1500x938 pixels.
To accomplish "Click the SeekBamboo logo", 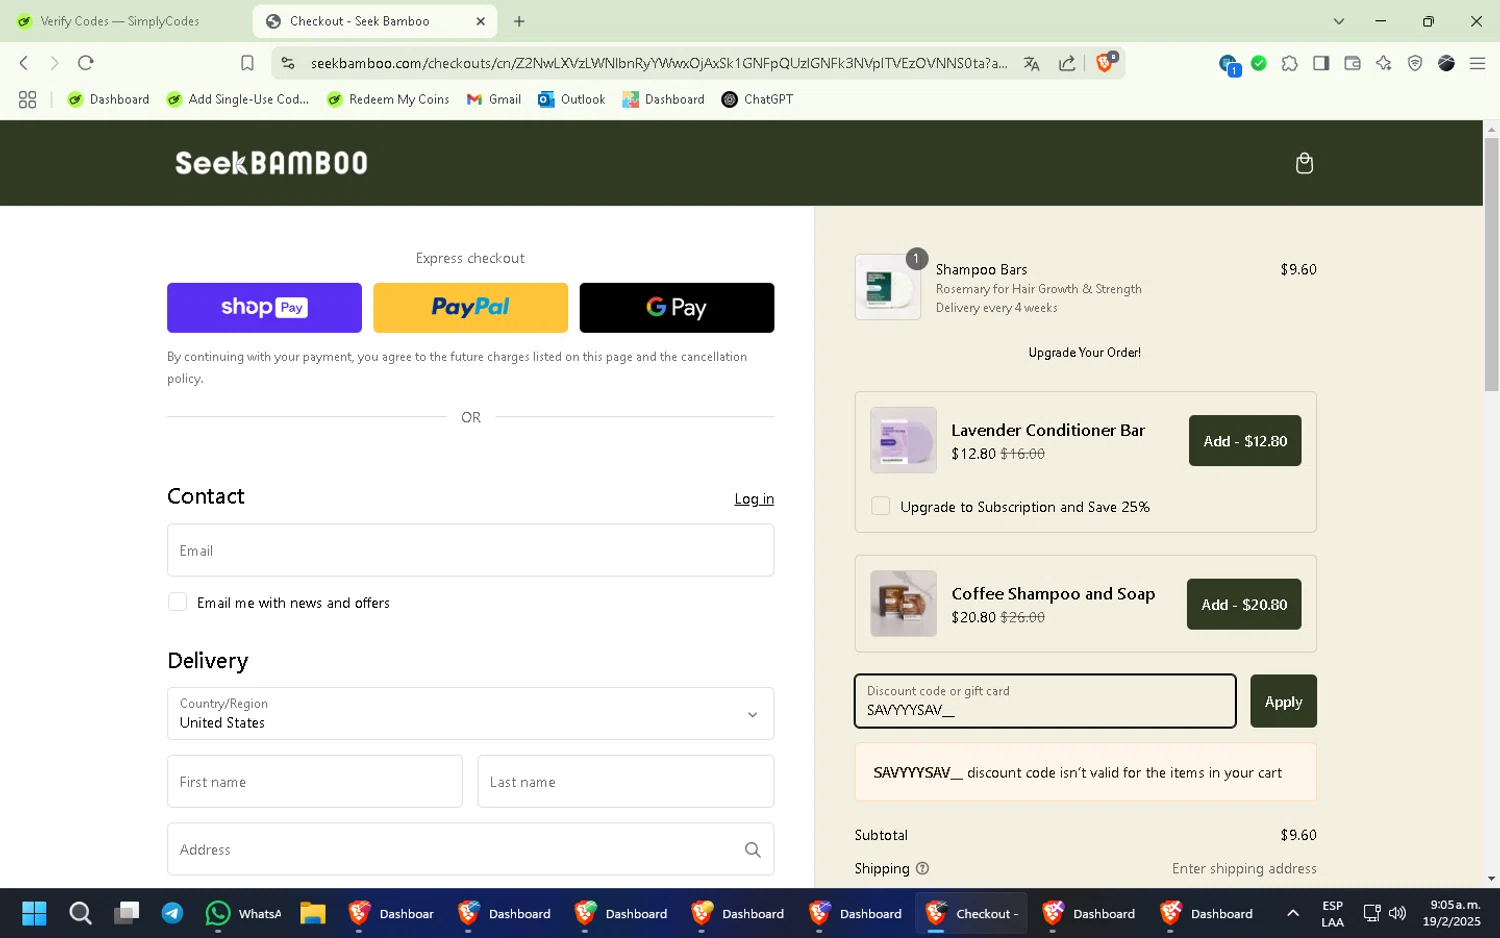I will [x=271, y=163].
